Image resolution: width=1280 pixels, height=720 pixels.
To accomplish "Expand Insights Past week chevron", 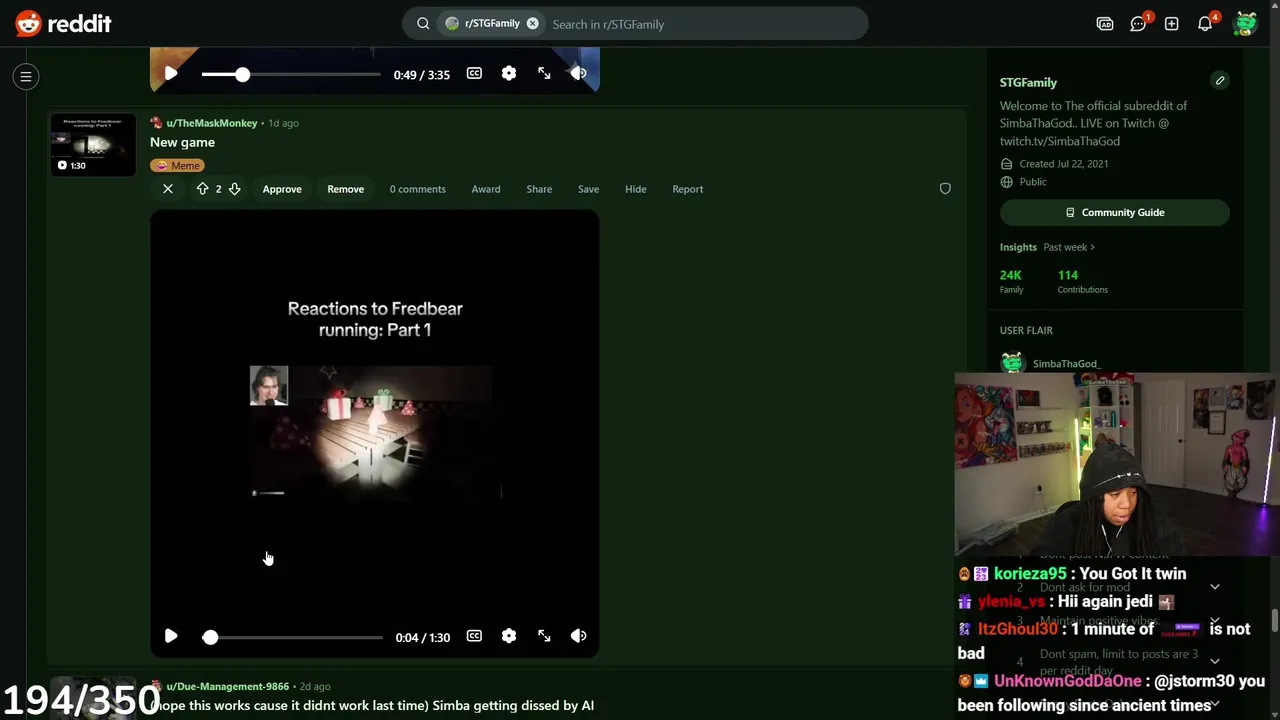I will pyautogui.click(x=1092, y=247).
